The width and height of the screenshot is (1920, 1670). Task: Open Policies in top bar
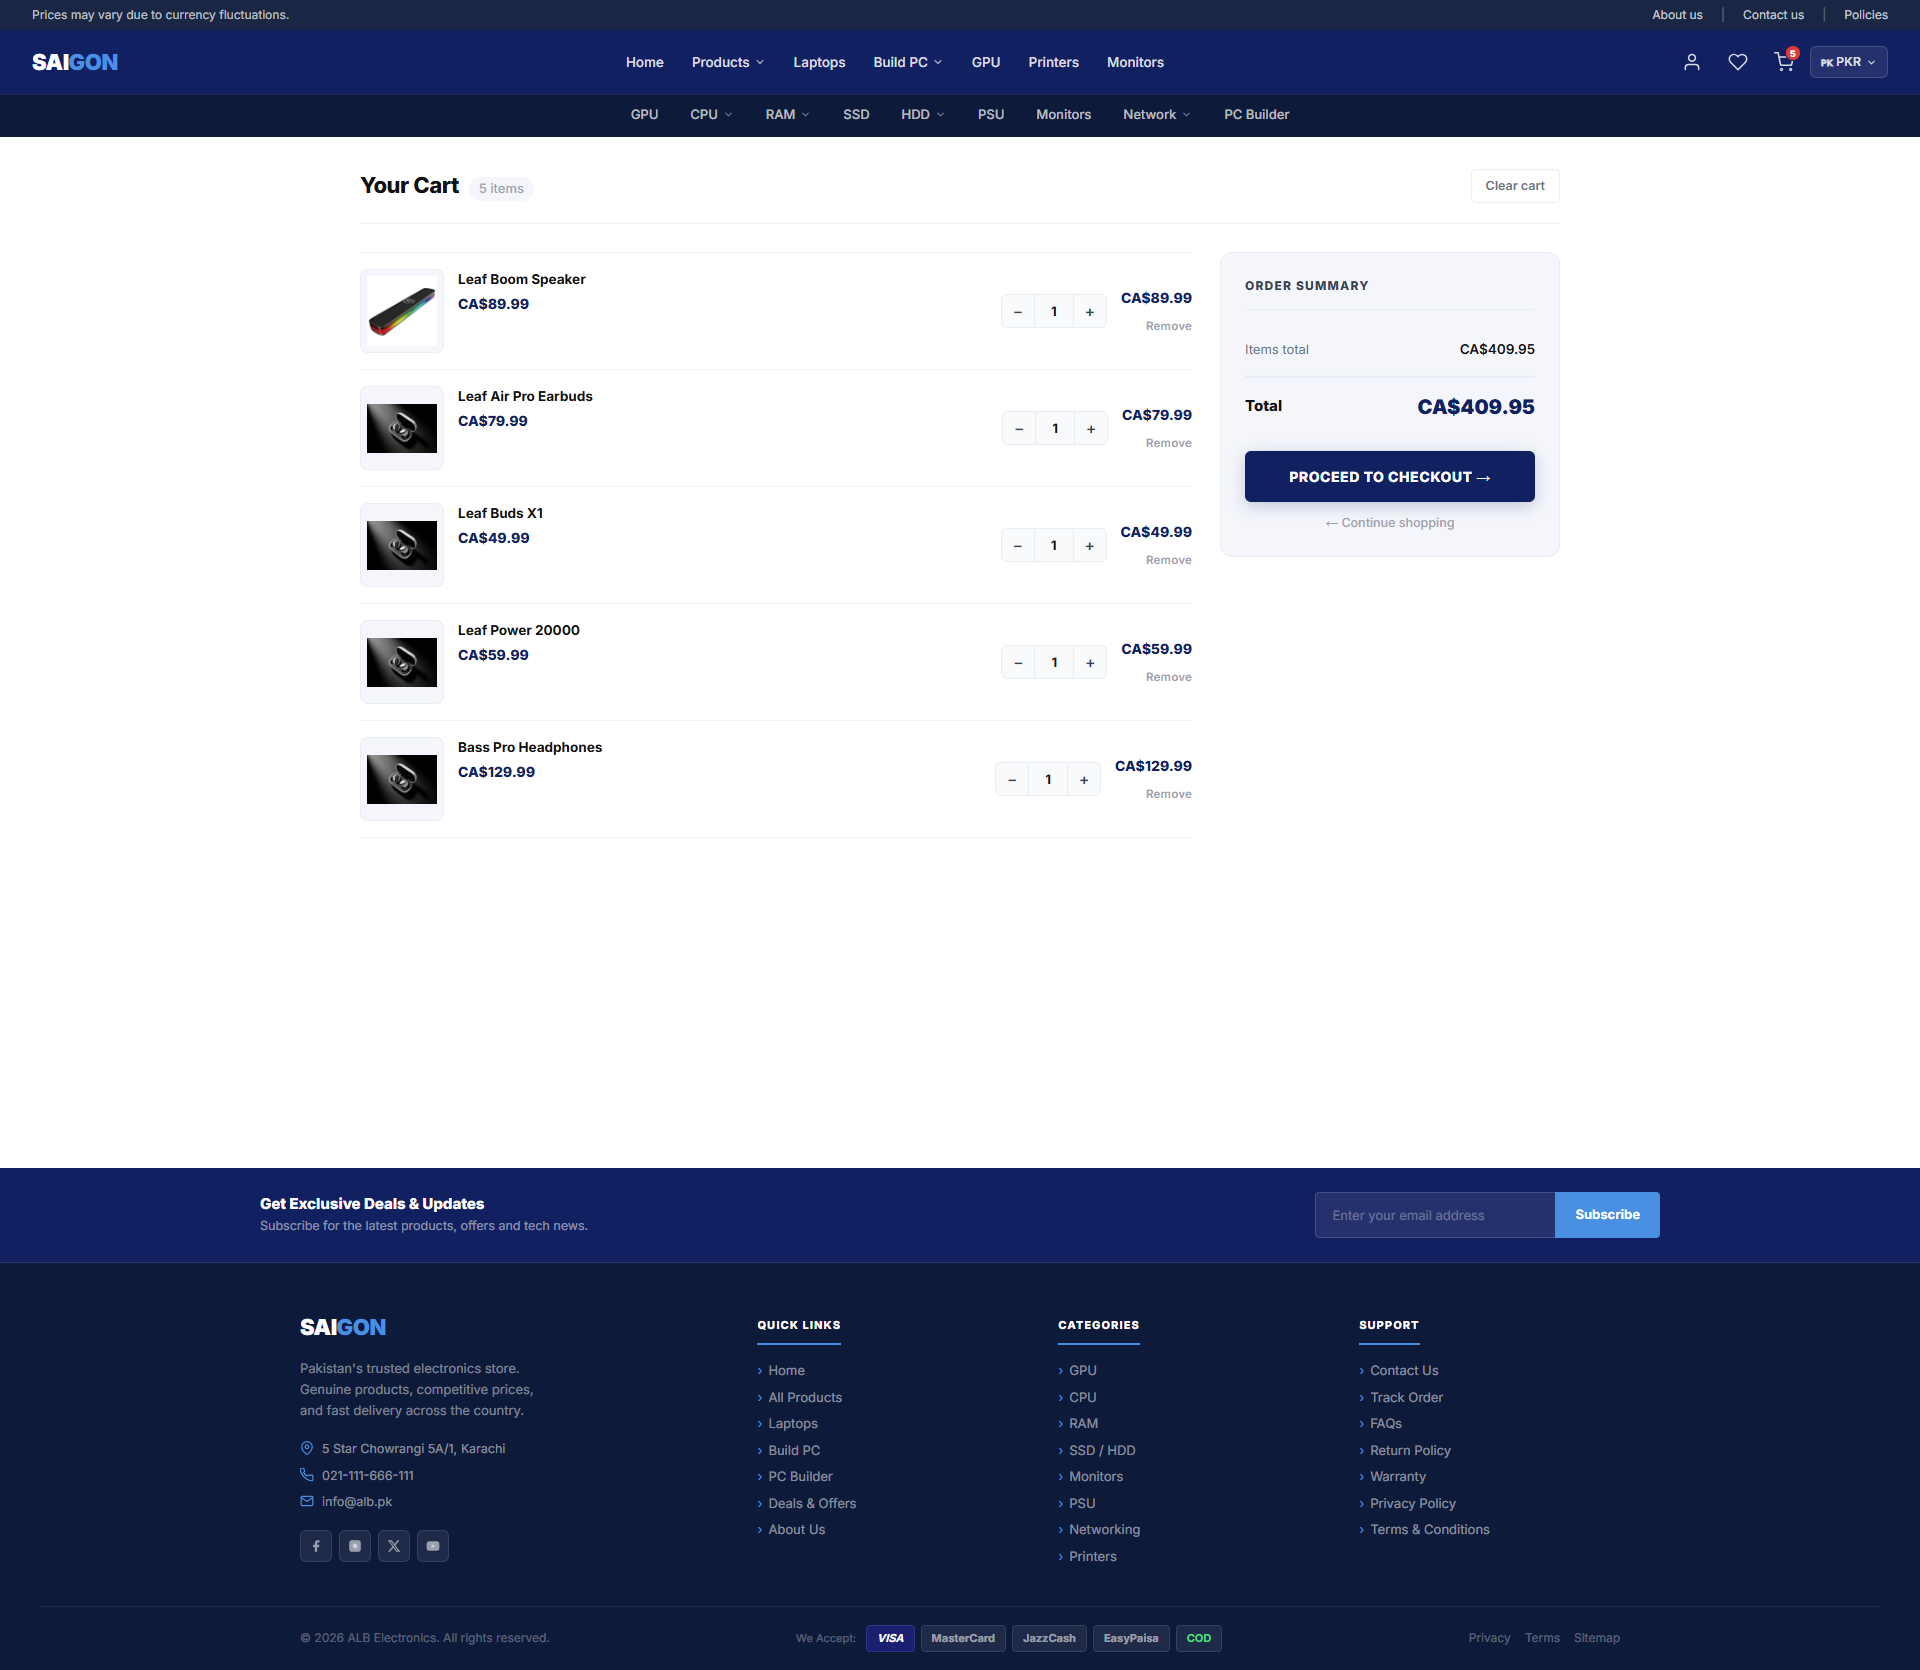(1866, 15)
